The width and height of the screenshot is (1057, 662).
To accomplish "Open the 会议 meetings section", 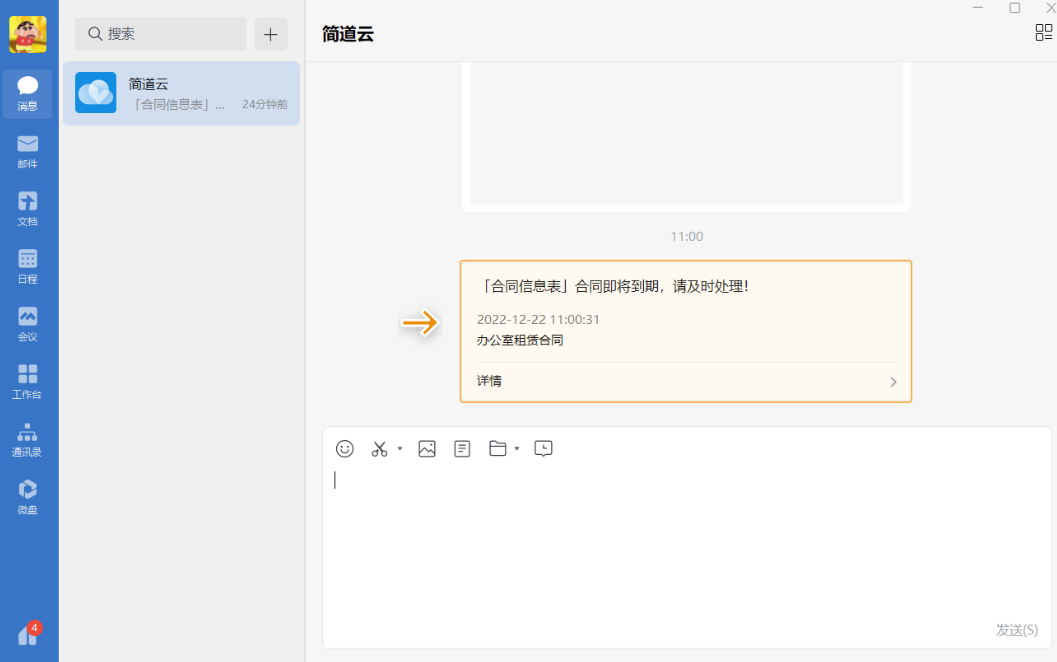I will click(28, 324).
